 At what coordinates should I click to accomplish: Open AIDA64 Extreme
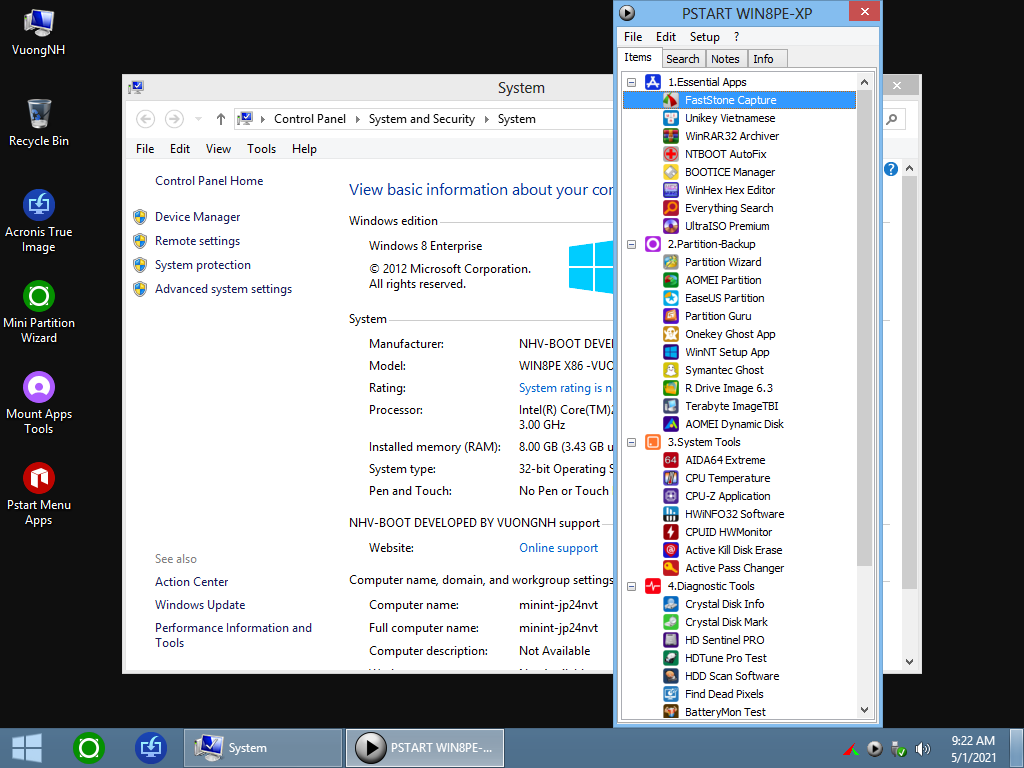pyautogui.click(x=725, y=460)
